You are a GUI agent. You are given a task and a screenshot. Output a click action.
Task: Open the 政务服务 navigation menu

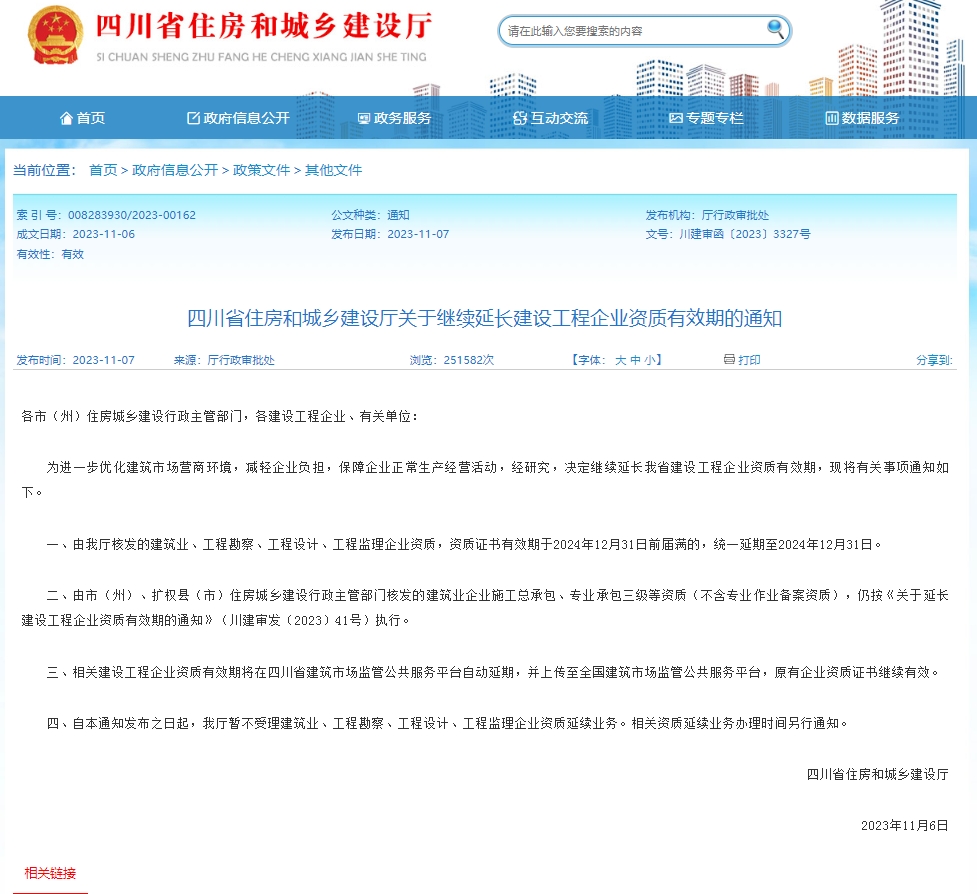click(394, 118)
